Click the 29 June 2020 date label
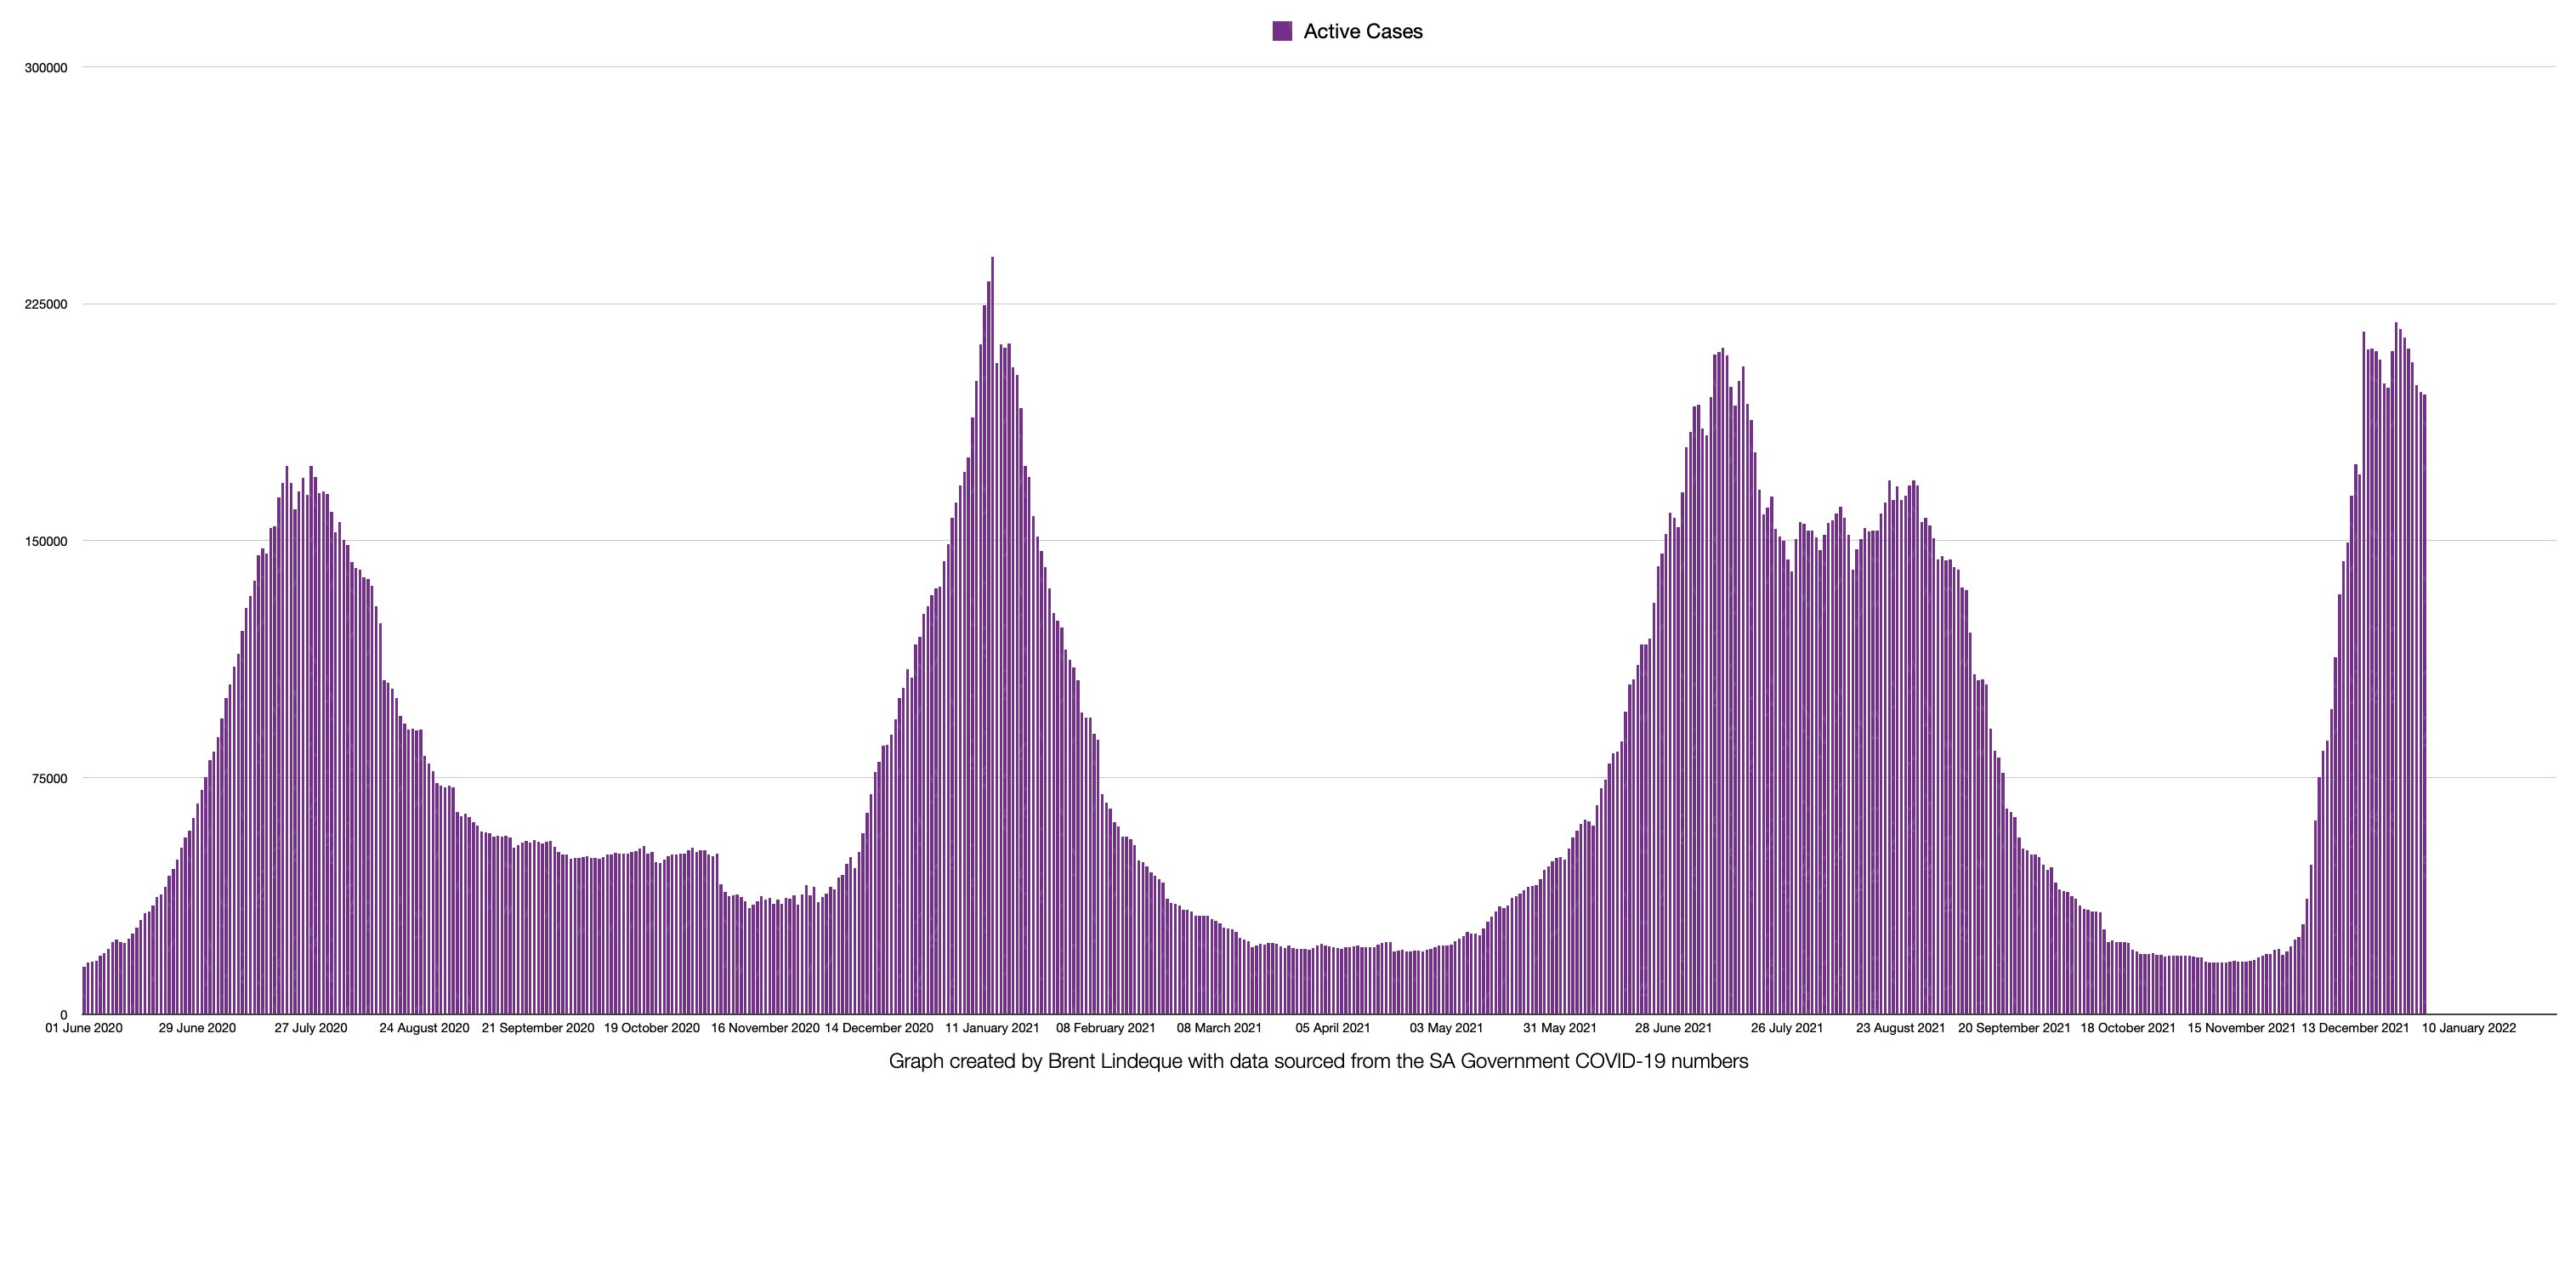2576x1272 pixels. pyautogui.click(x=197, y=1028)
